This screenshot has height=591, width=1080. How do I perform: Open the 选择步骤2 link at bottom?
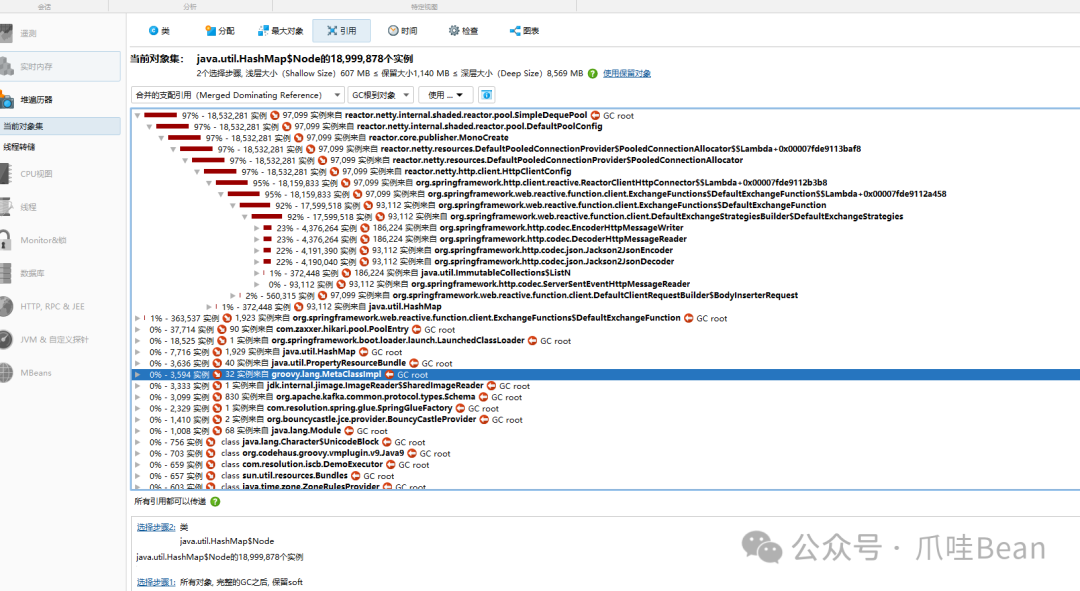pos(154,527)
